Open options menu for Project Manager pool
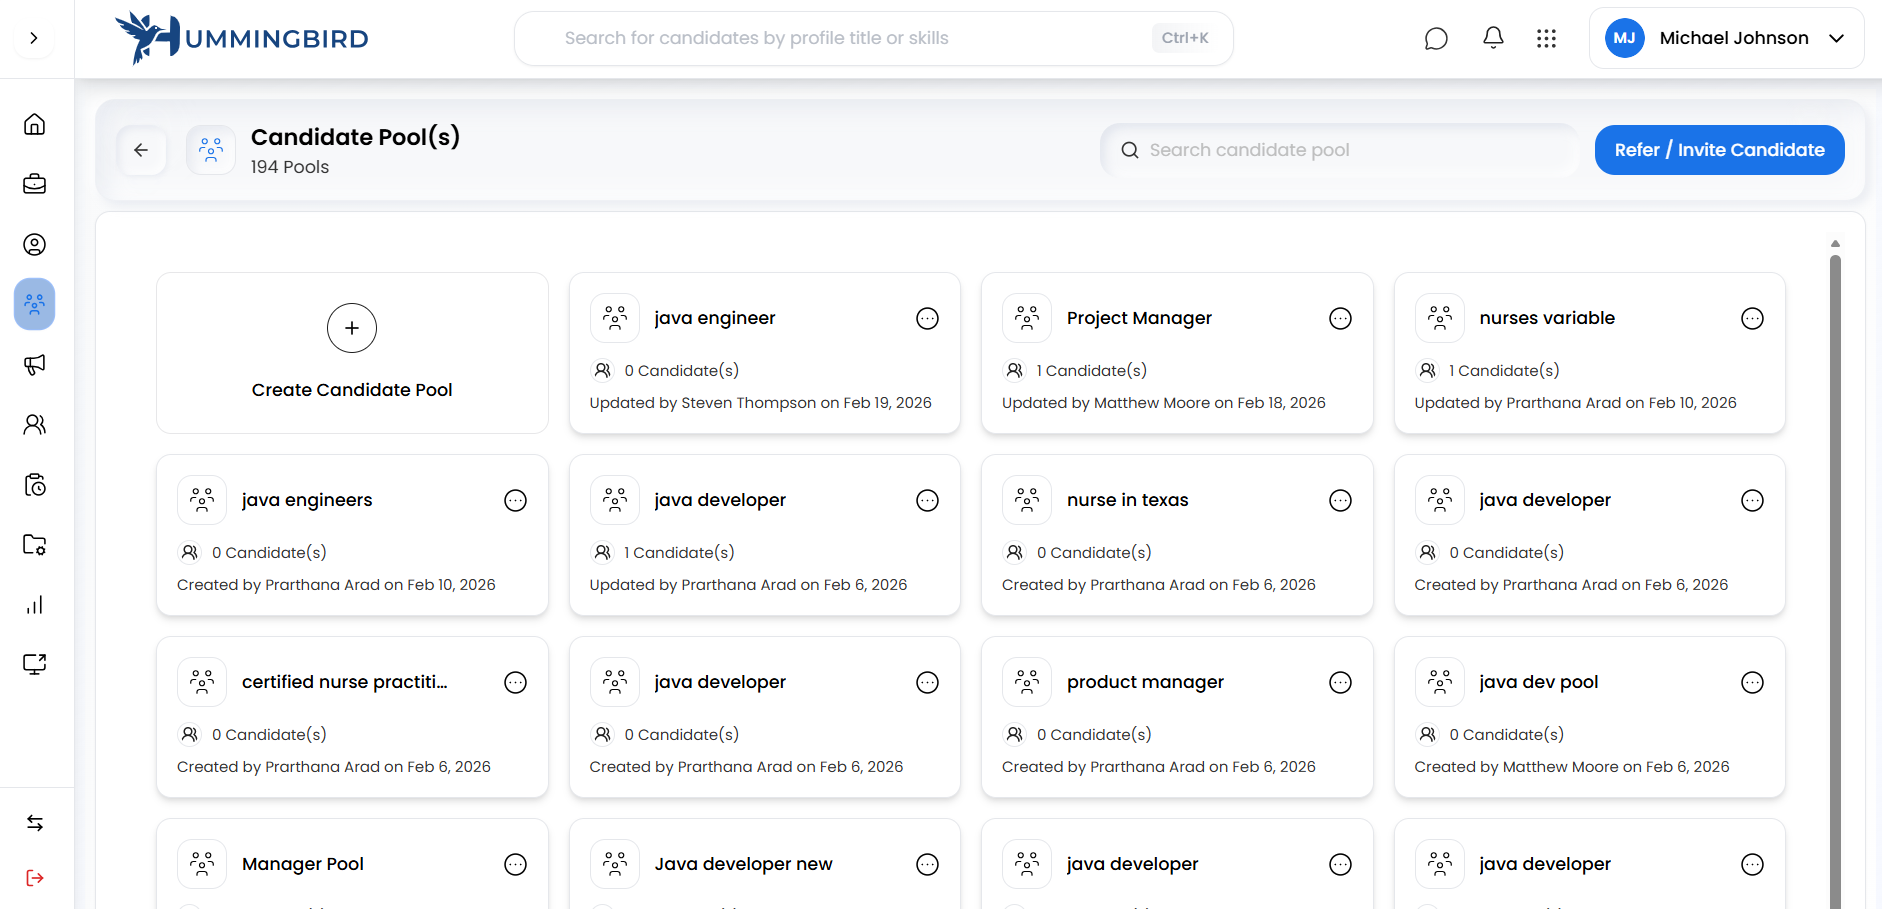The height and width of the screenshot is (909, 1882). point(1340,318)
